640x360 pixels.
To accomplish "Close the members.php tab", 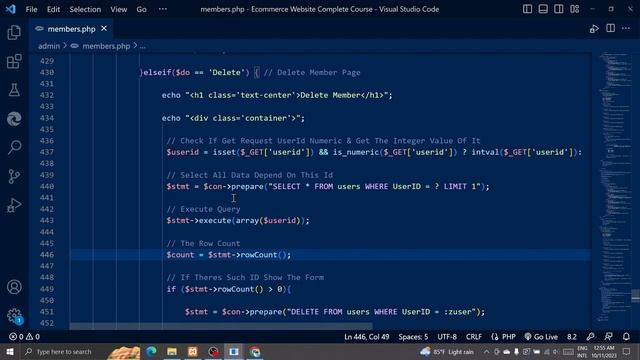I will tap(104, 29).
